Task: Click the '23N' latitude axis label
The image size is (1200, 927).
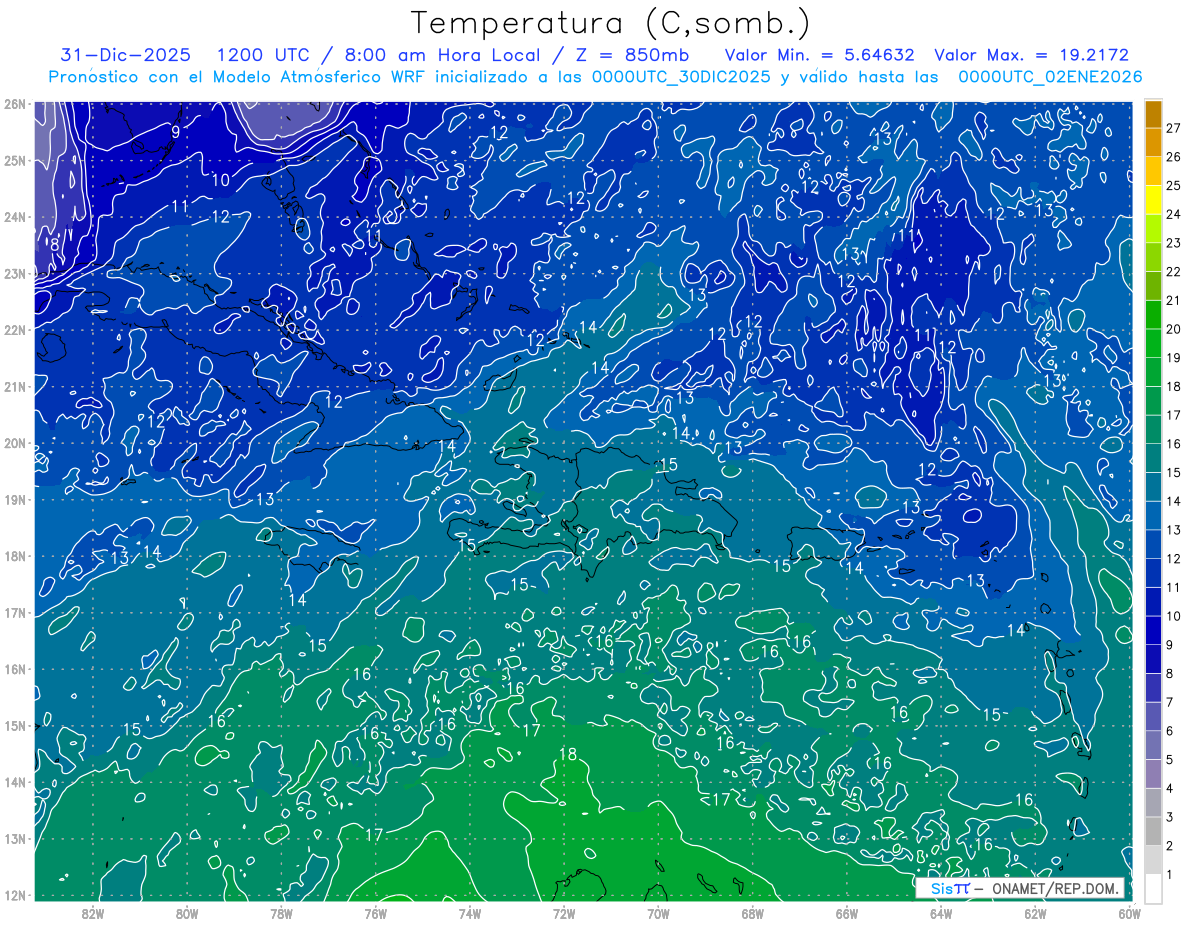Action: (x=14, y=273)
